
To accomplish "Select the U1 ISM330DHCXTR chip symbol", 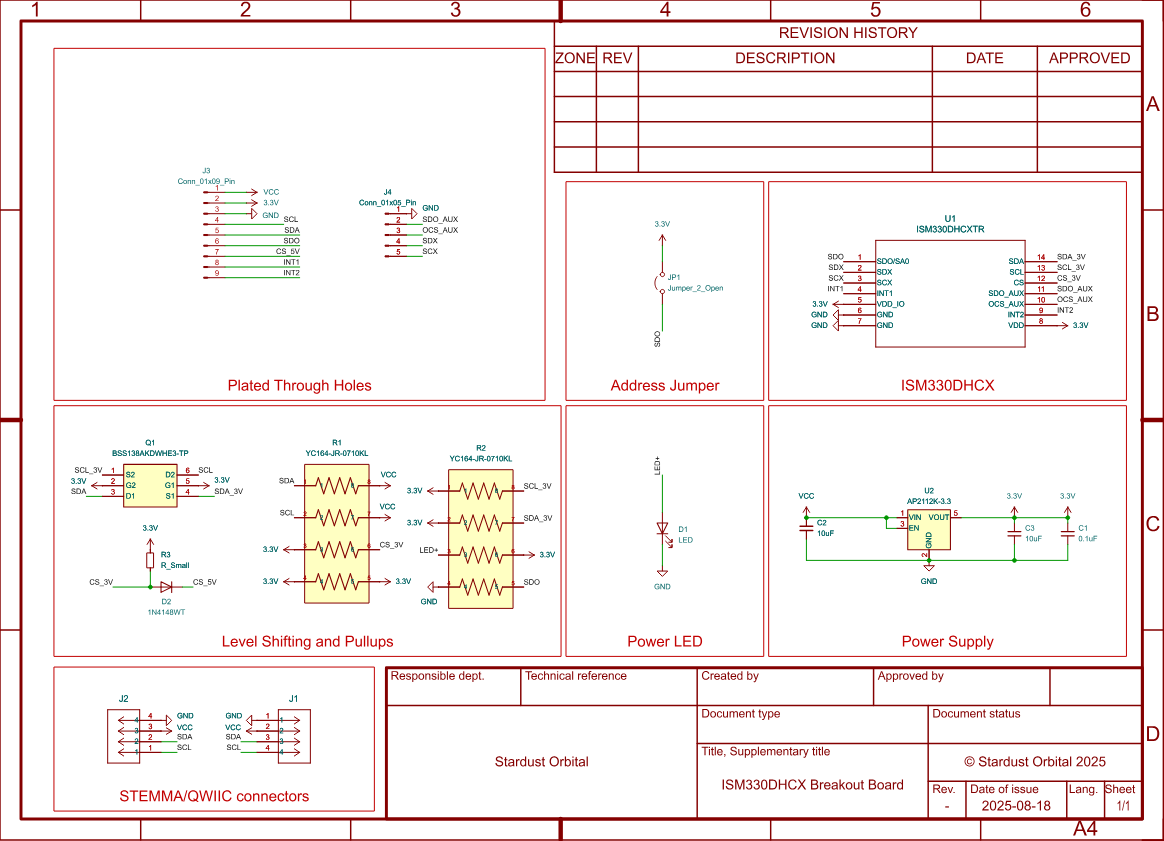I will click(949, 292).
